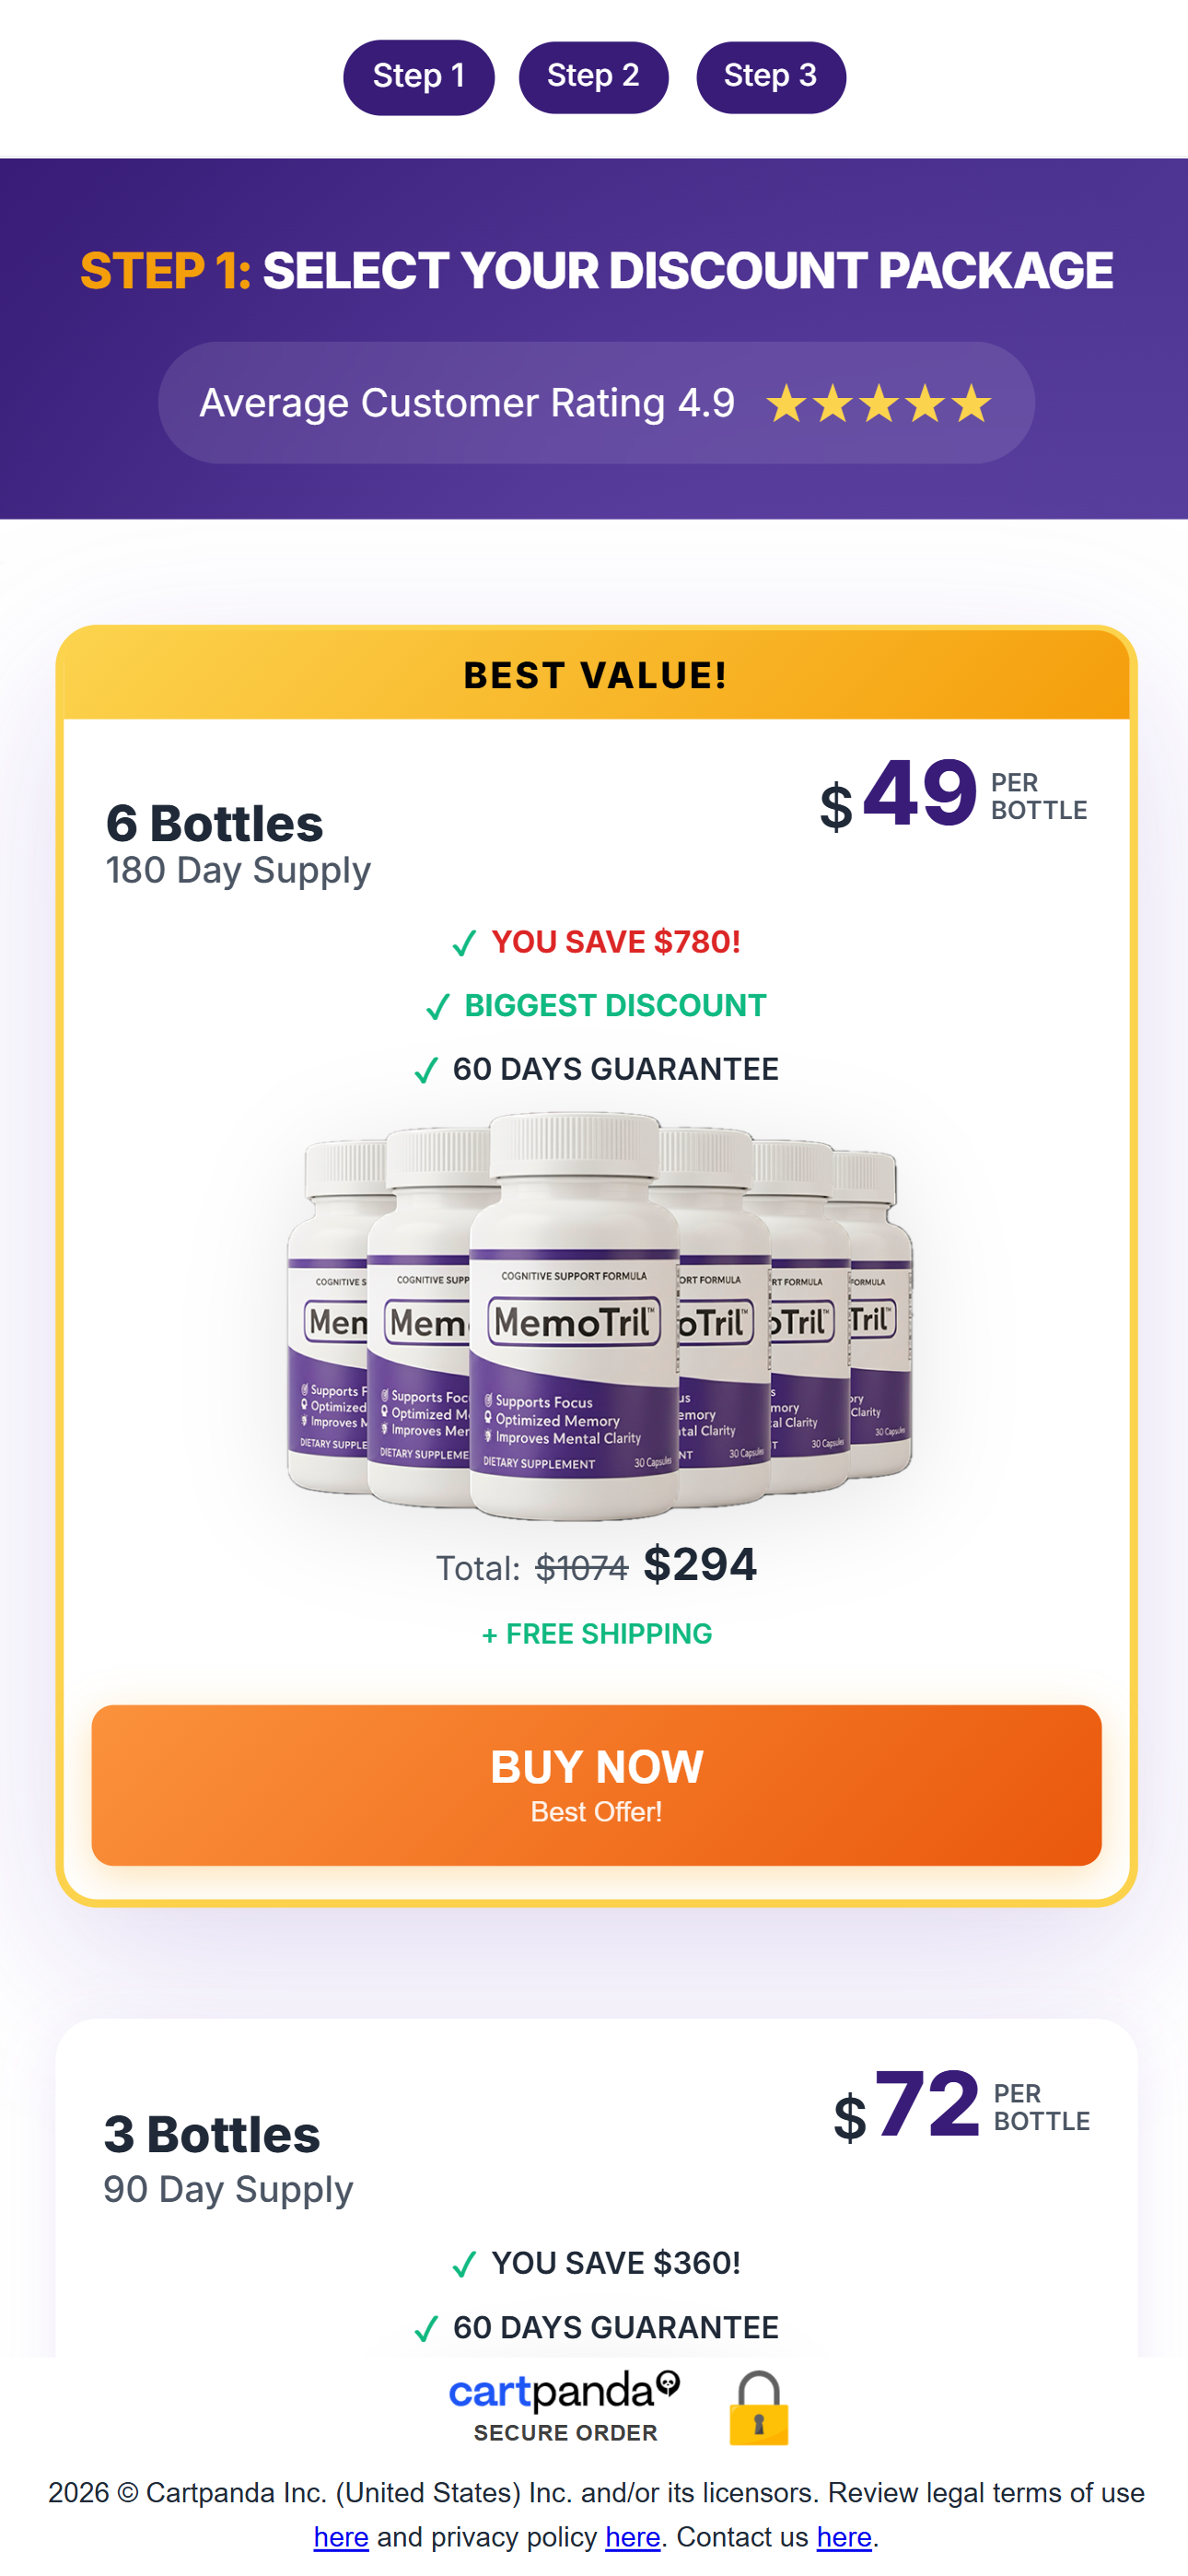
Task: Click the six MemoTril bottles image
Action: [x=598, y=1316]
